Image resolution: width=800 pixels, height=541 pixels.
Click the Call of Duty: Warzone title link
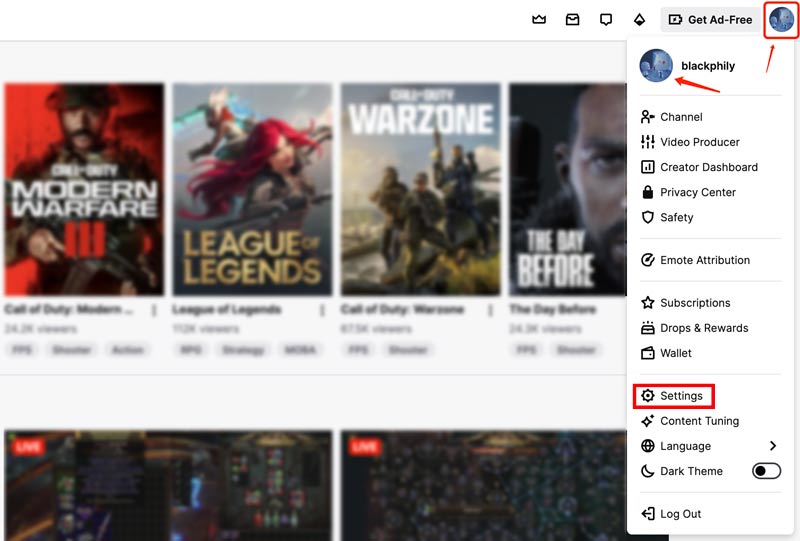point(402,309)
